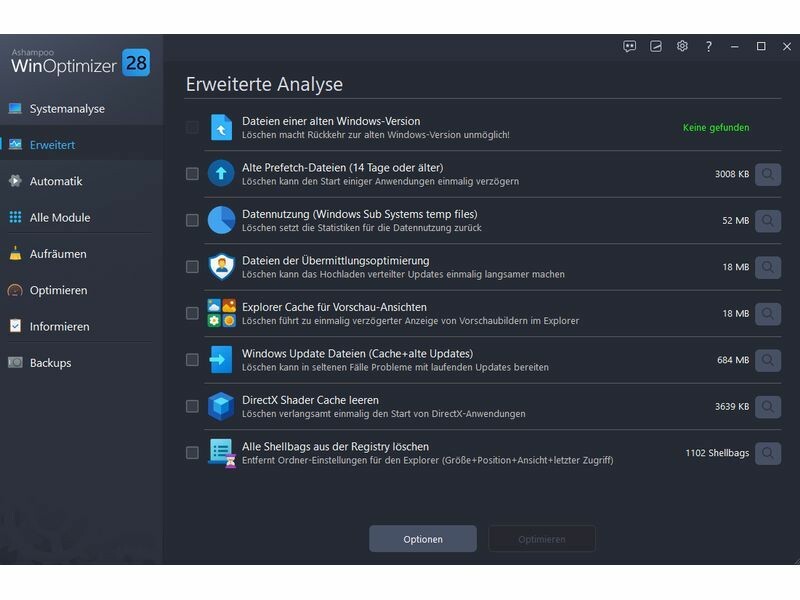The height and width of the screenshot is (600, 800).
Task: Click the skin/window mode icon in title bar
Action: pos(656,46)
